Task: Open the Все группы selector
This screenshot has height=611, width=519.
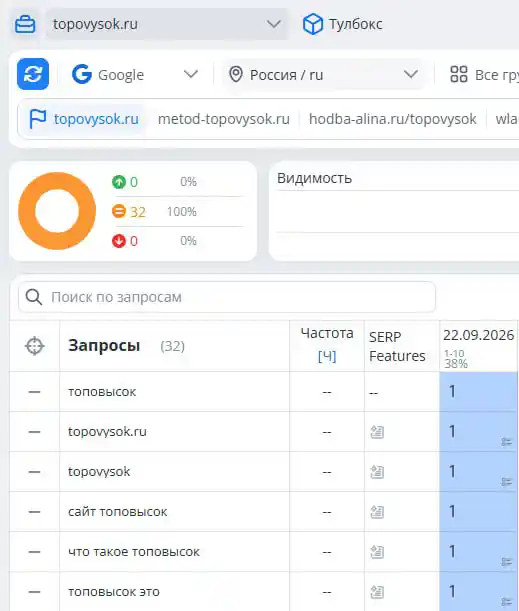Action: pos(484,74)
